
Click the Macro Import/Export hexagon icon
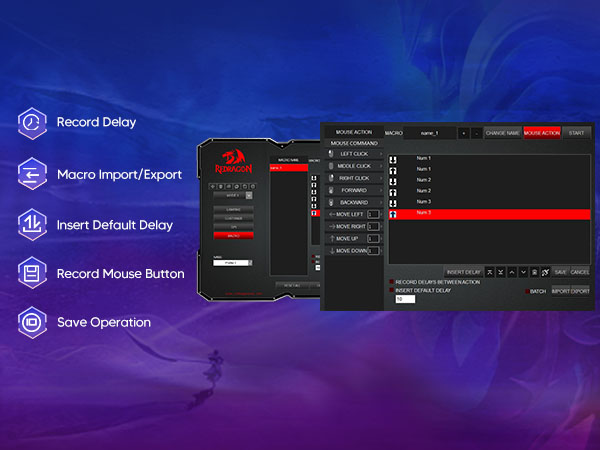[x=33, y=174]
